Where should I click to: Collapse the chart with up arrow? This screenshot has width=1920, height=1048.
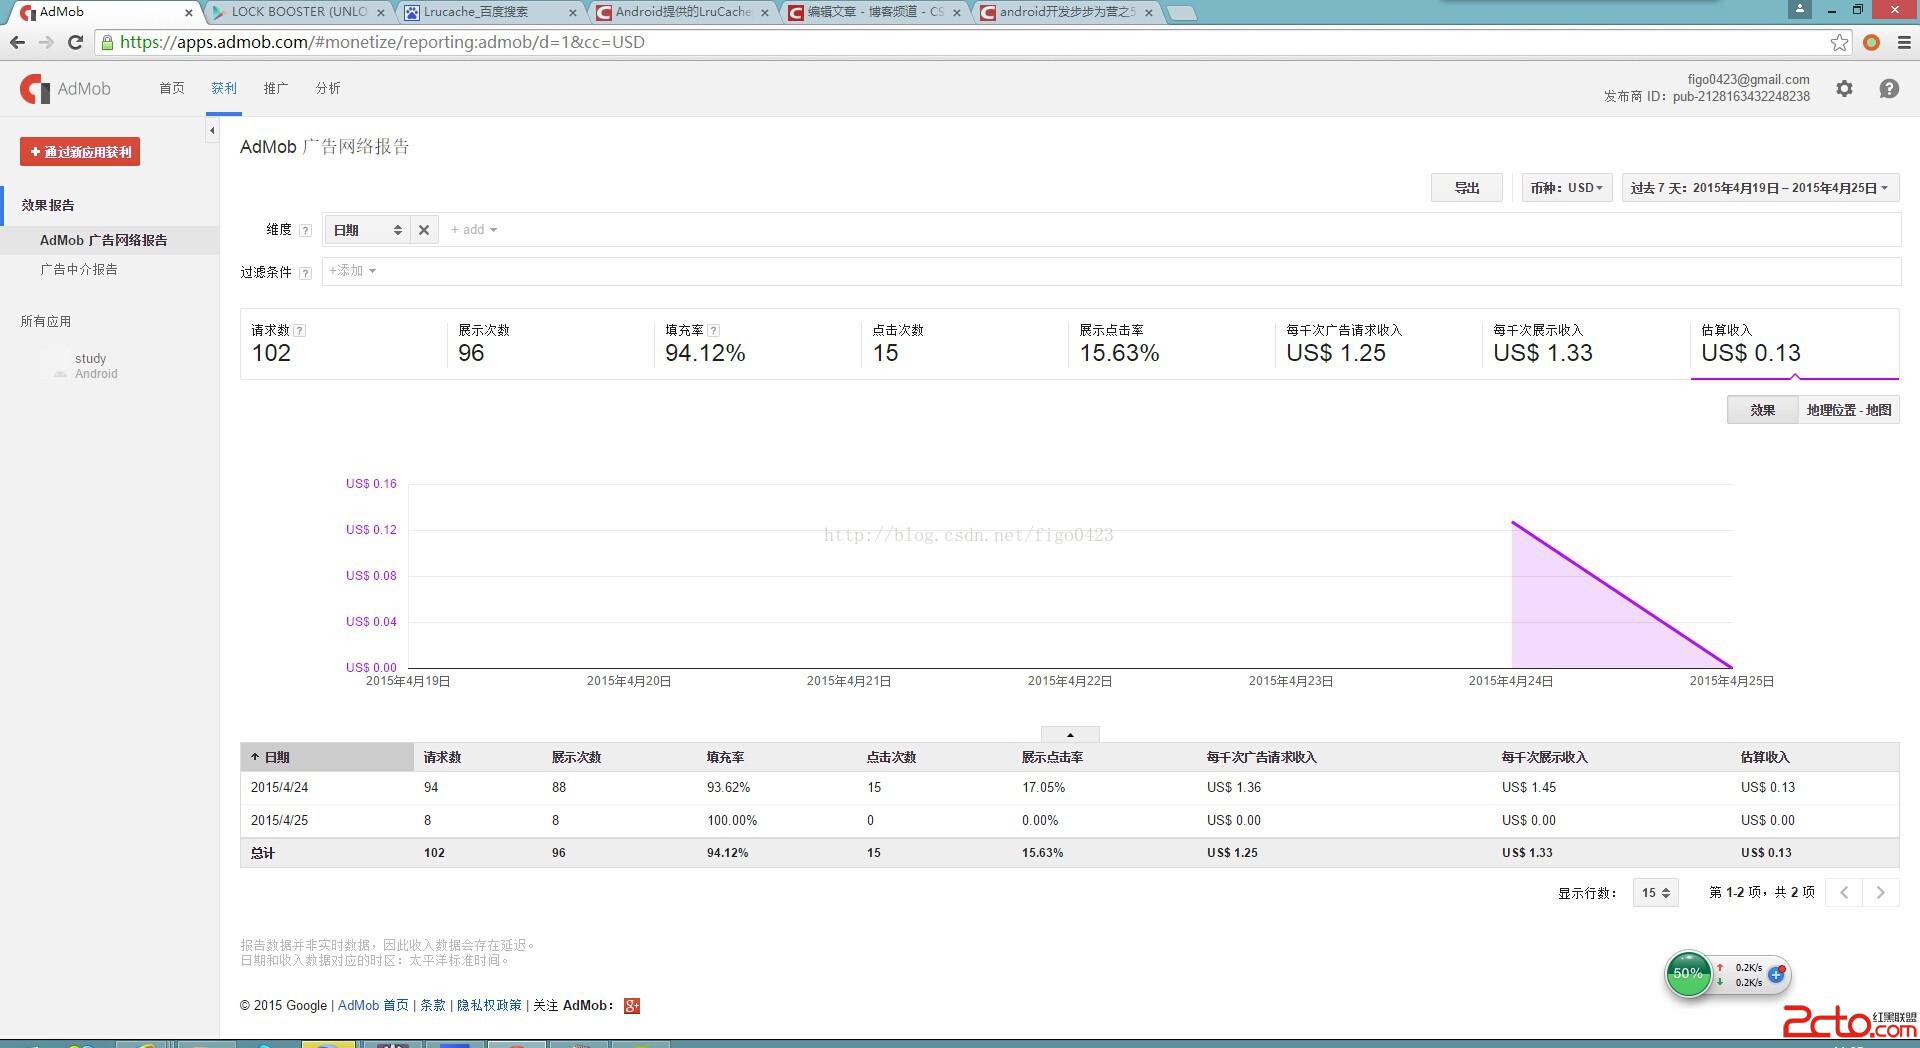[x=1070, y=734]
